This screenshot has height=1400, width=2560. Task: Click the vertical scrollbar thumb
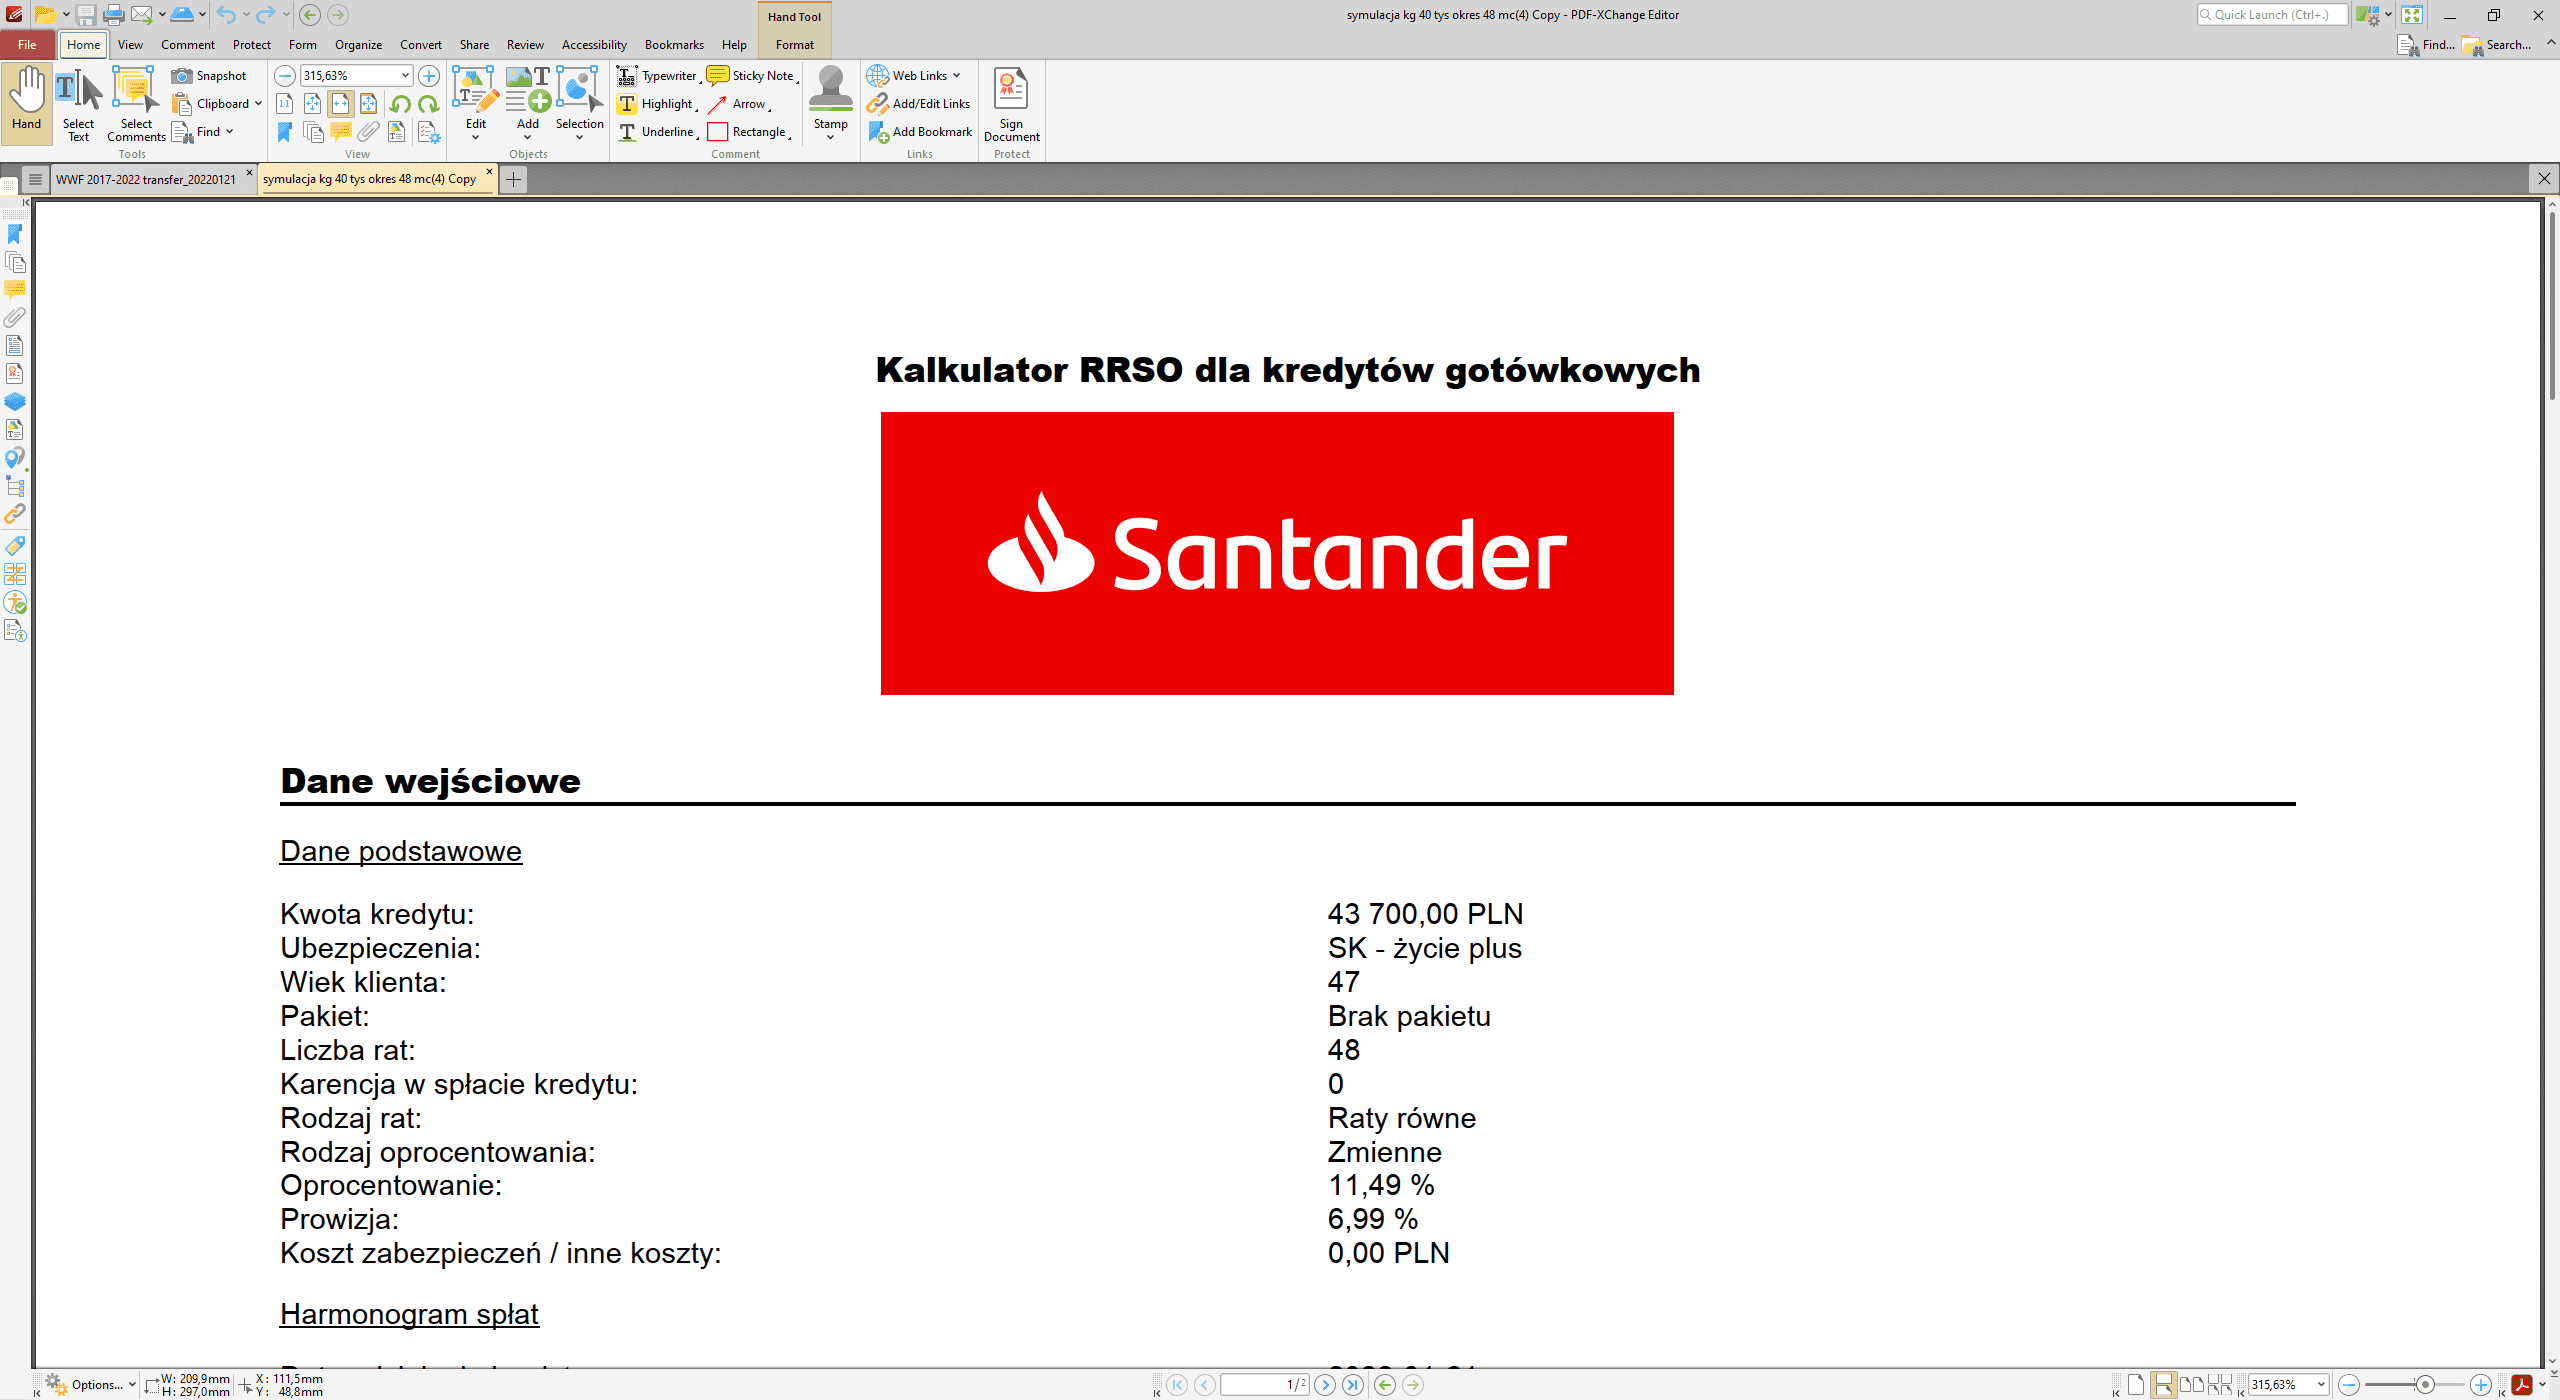click(2551, 305)
